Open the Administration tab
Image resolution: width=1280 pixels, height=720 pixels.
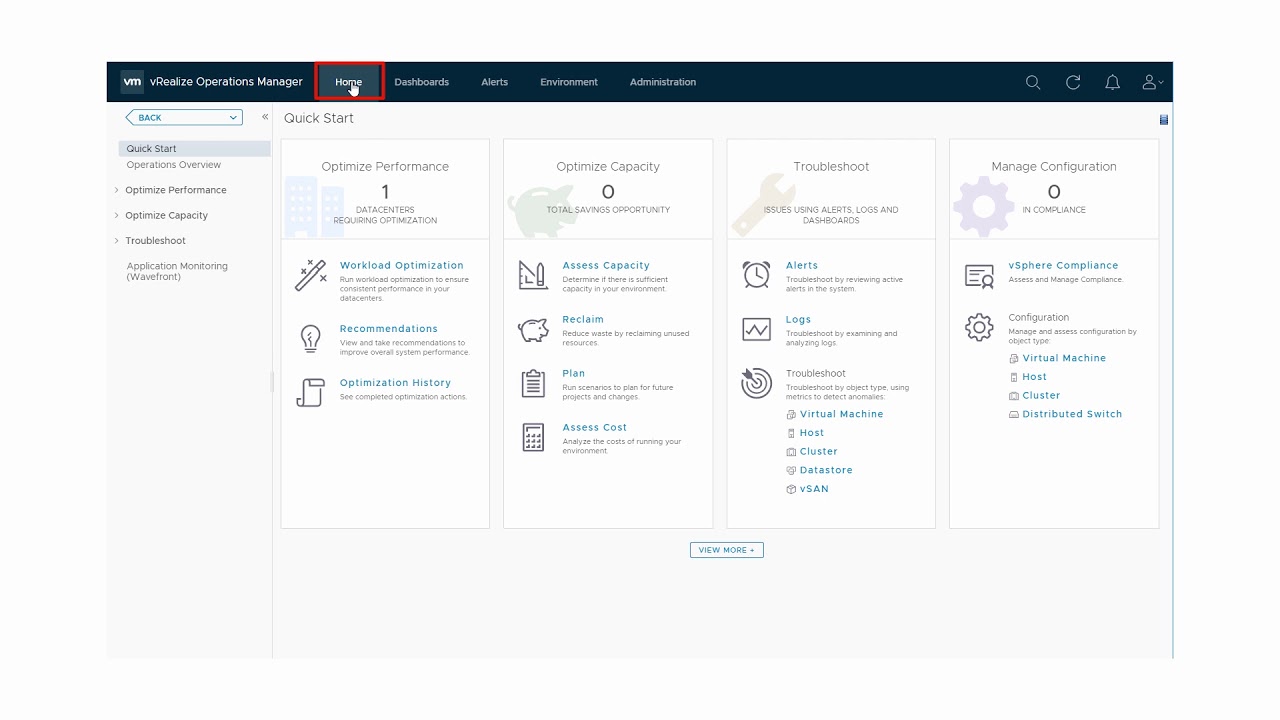pos(662,82)
